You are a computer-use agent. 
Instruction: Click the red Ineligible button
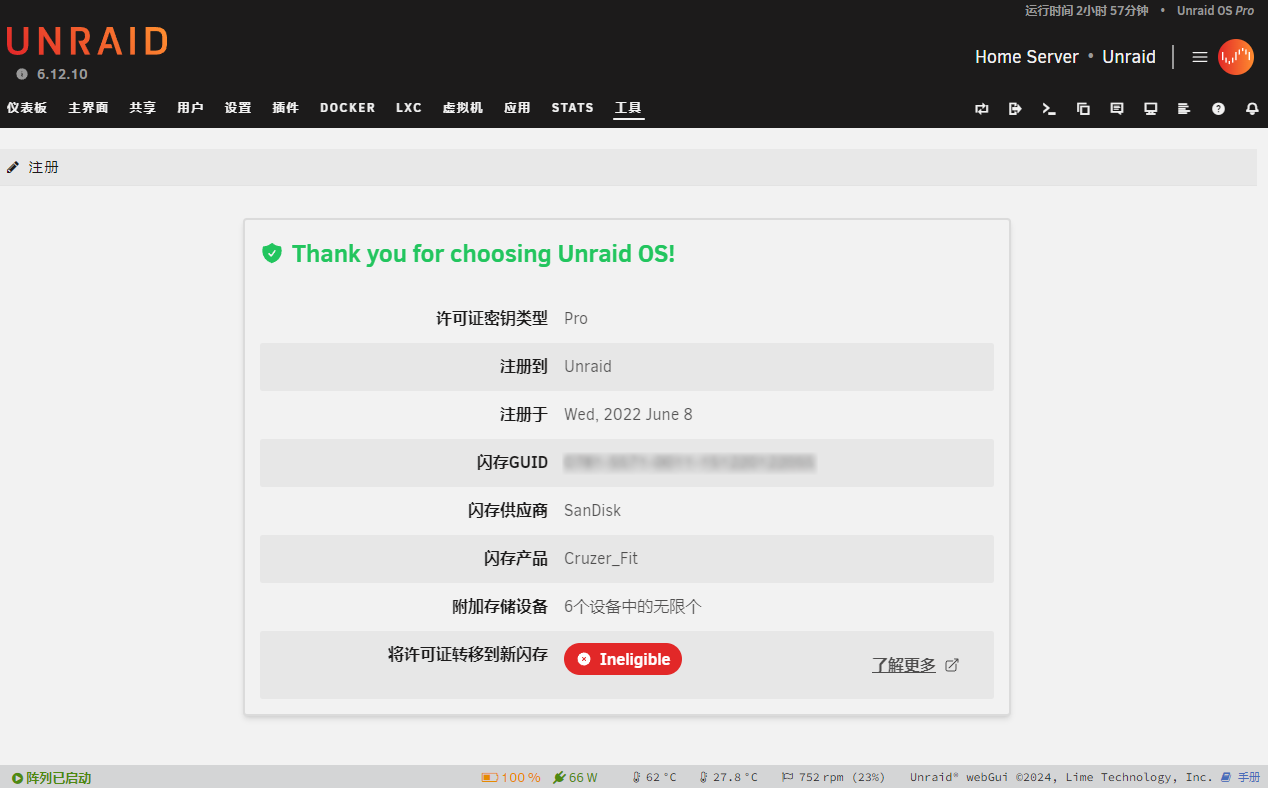pos(622,659)
